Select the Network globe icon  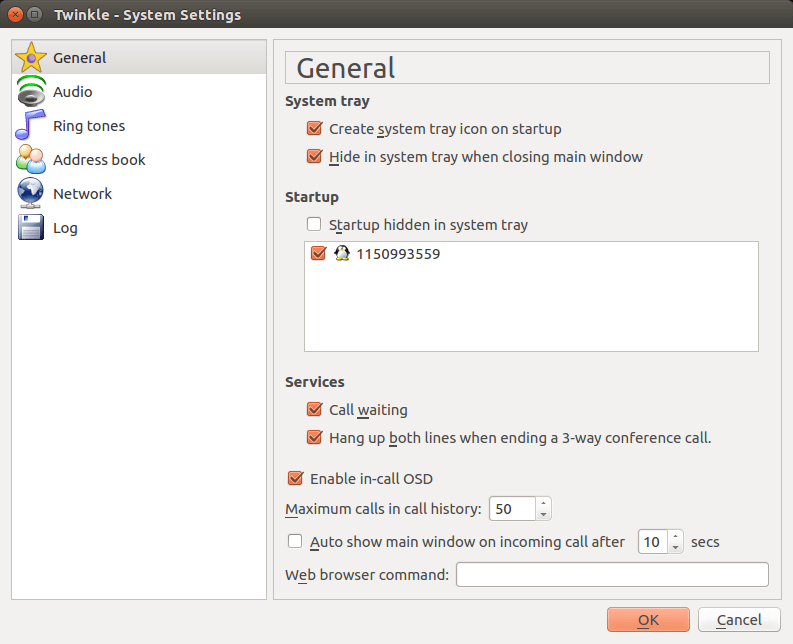[x=31, y=193]
